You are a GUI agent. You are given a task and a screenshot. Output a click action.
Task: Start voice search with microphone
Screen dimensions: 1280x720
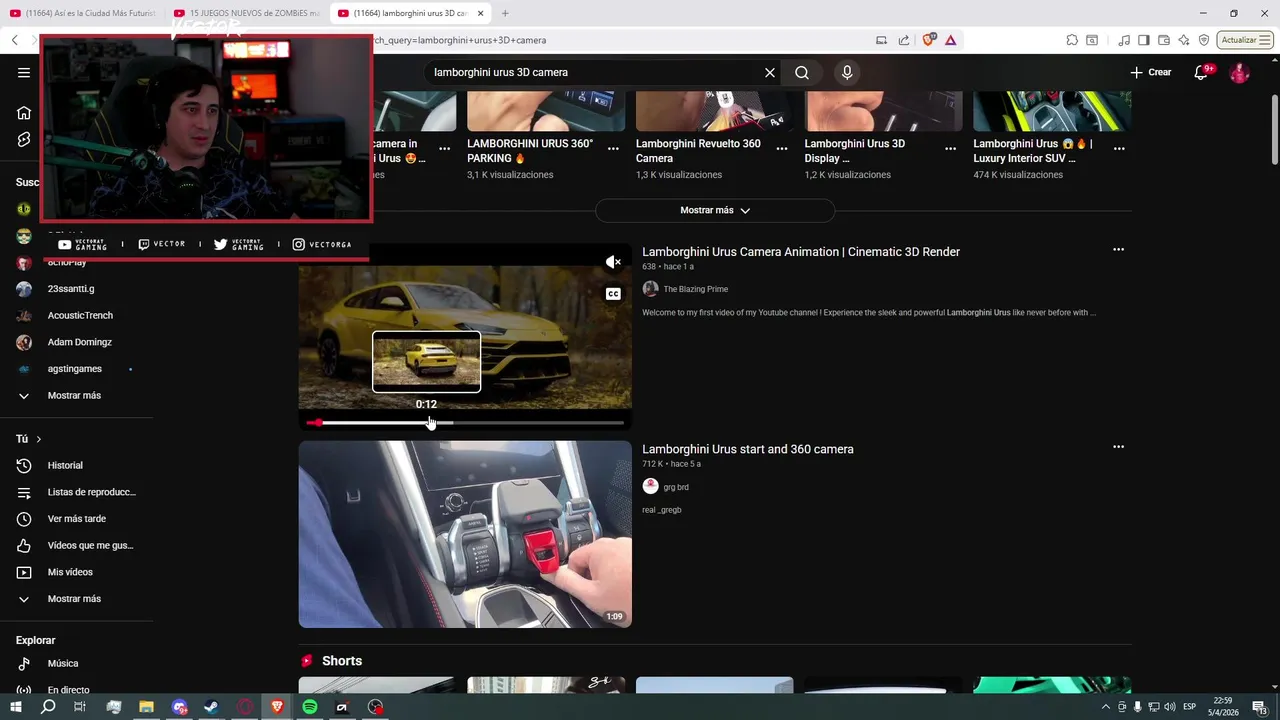click(x=847, y=72)
